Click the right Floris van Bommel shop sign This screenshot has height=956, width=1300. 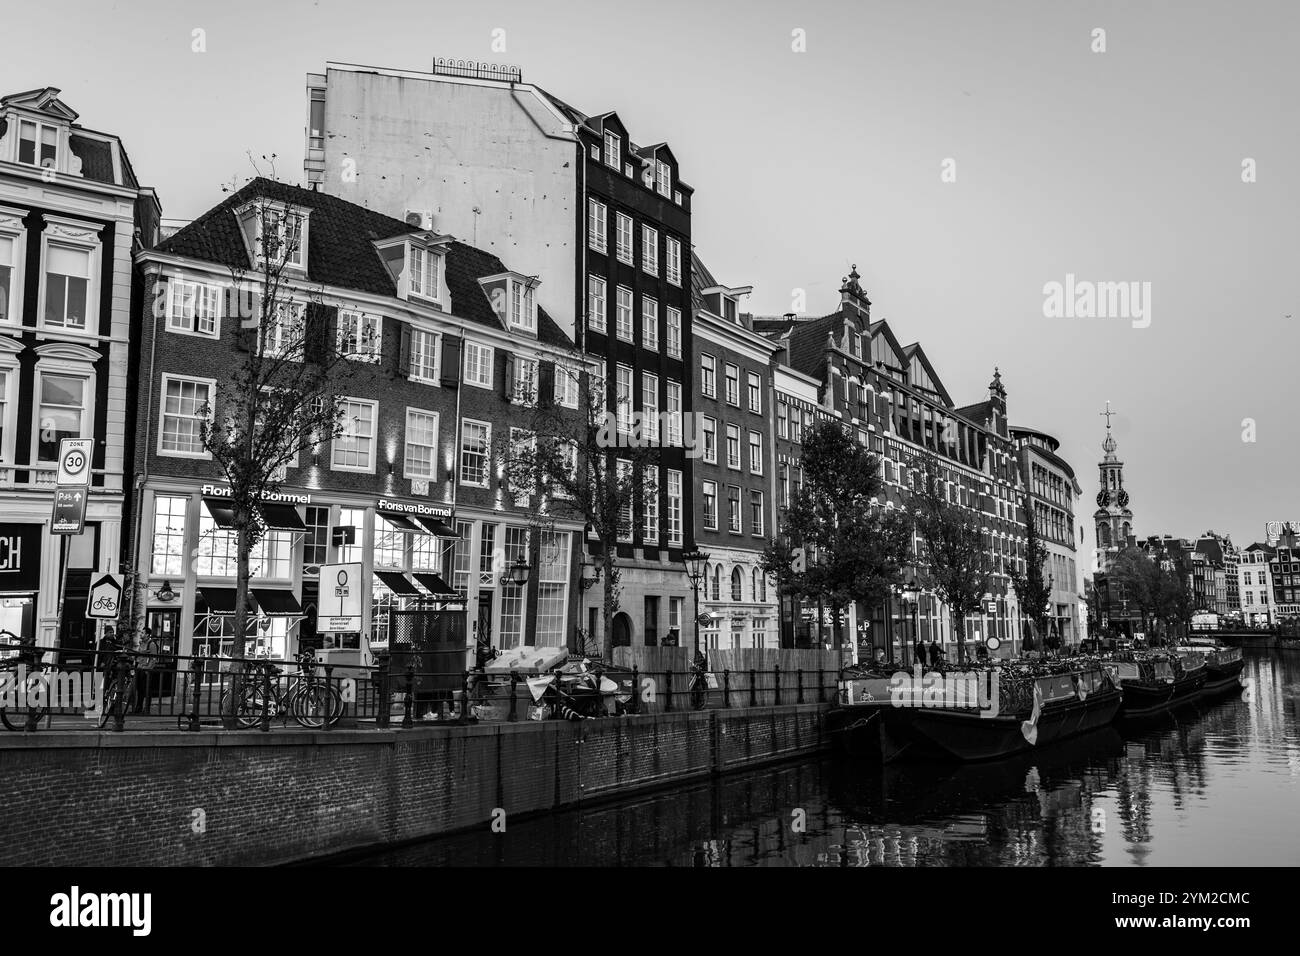click(x=414, y=508)
